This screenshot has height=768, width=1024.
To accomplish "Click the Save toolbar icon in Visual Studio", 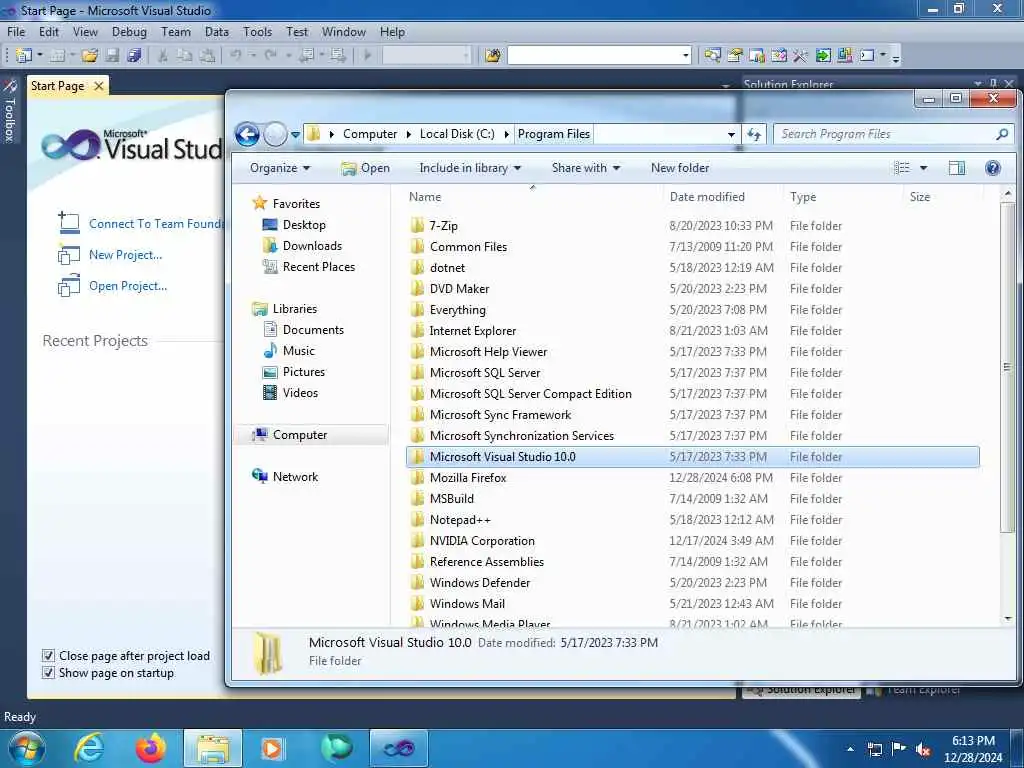I will coord(112,56).
